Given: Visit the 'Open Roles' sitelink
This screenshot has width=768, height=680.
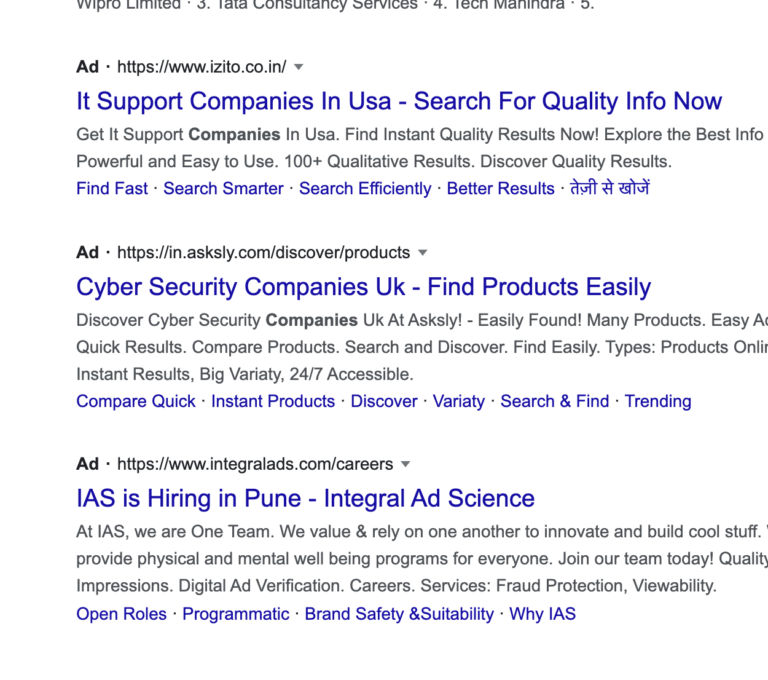Looking at the screenshot, I should click(121, 614).
